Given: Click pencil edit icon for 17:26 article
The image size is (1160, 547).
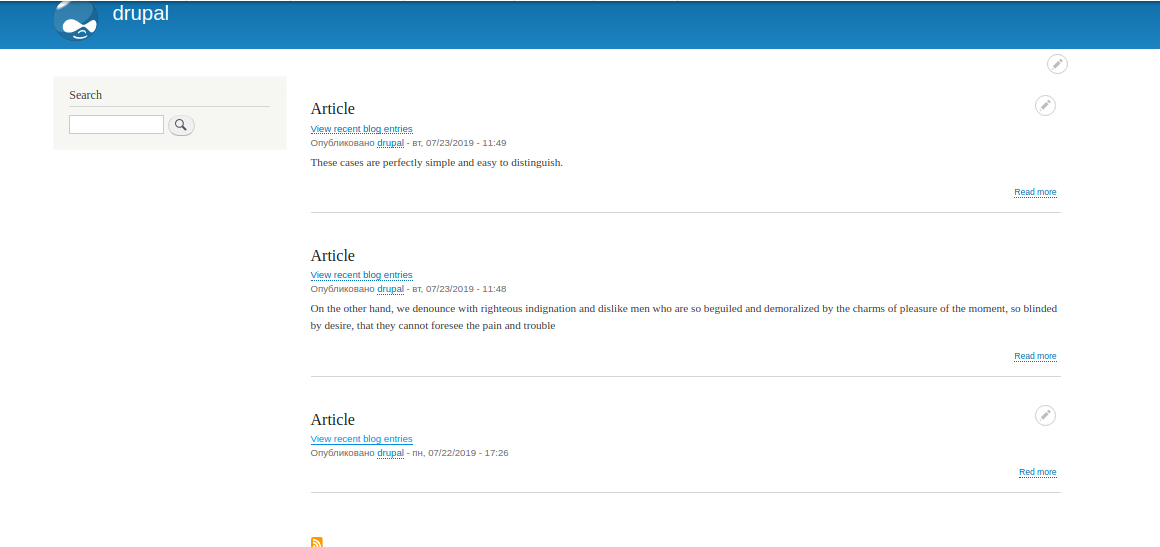Looking at the screenshot, I should [x=1045, y=416].
